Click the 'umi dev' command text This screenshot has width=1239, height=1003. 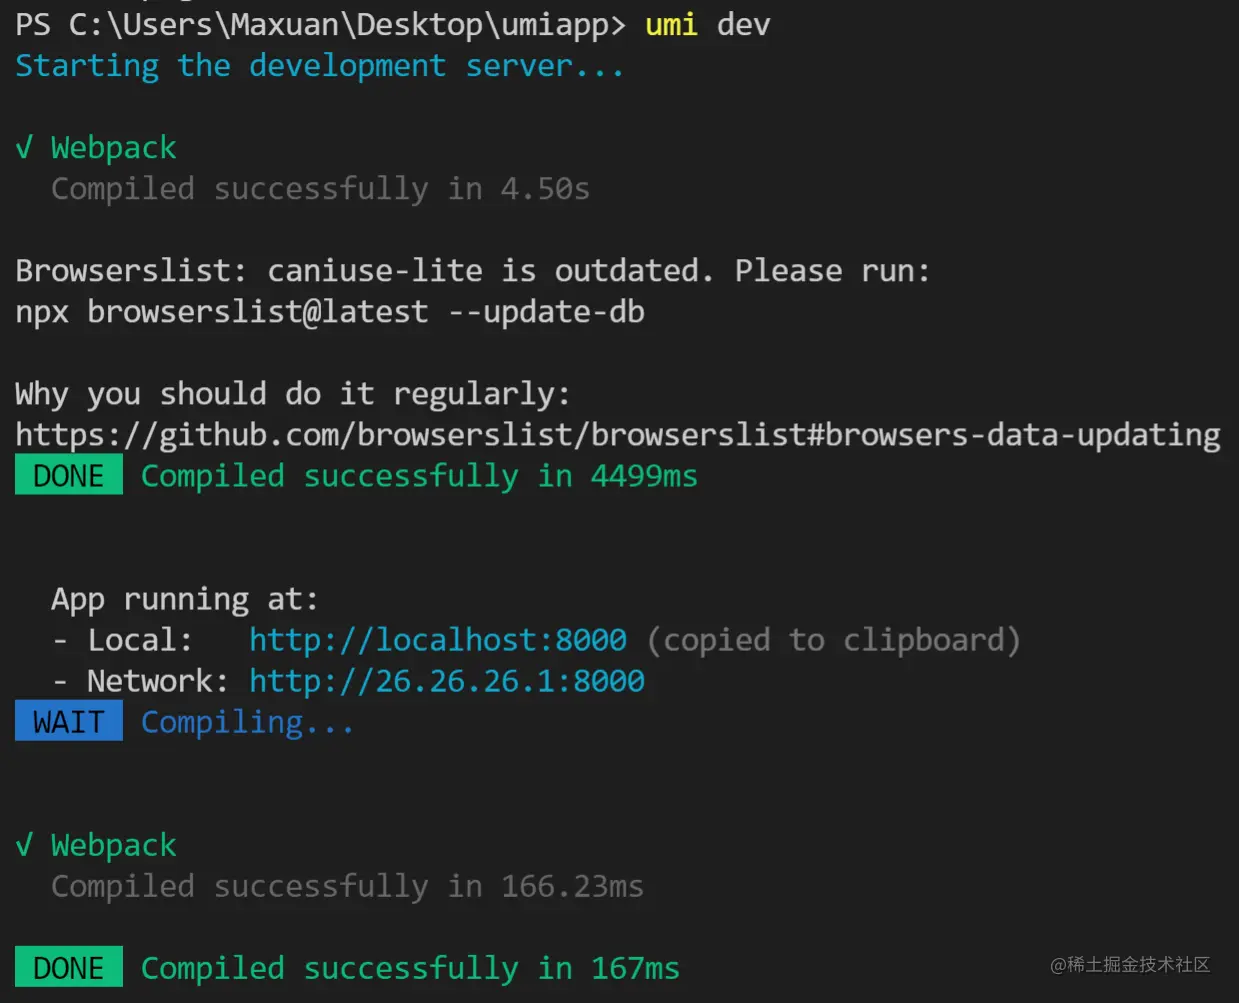pos(708,24)
